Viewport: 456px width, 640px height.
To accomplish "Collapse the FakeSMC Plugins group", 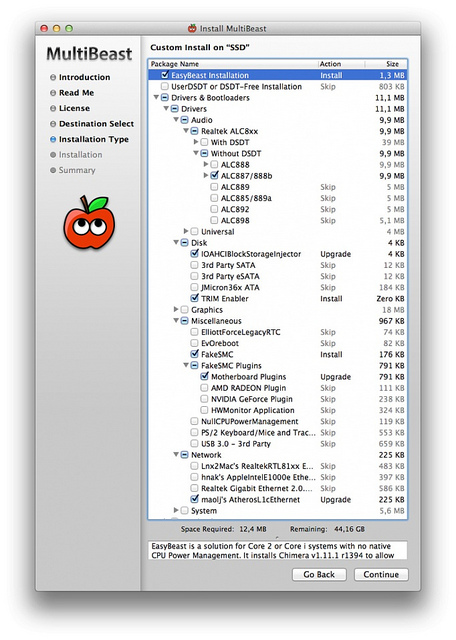I will [186, 365].
